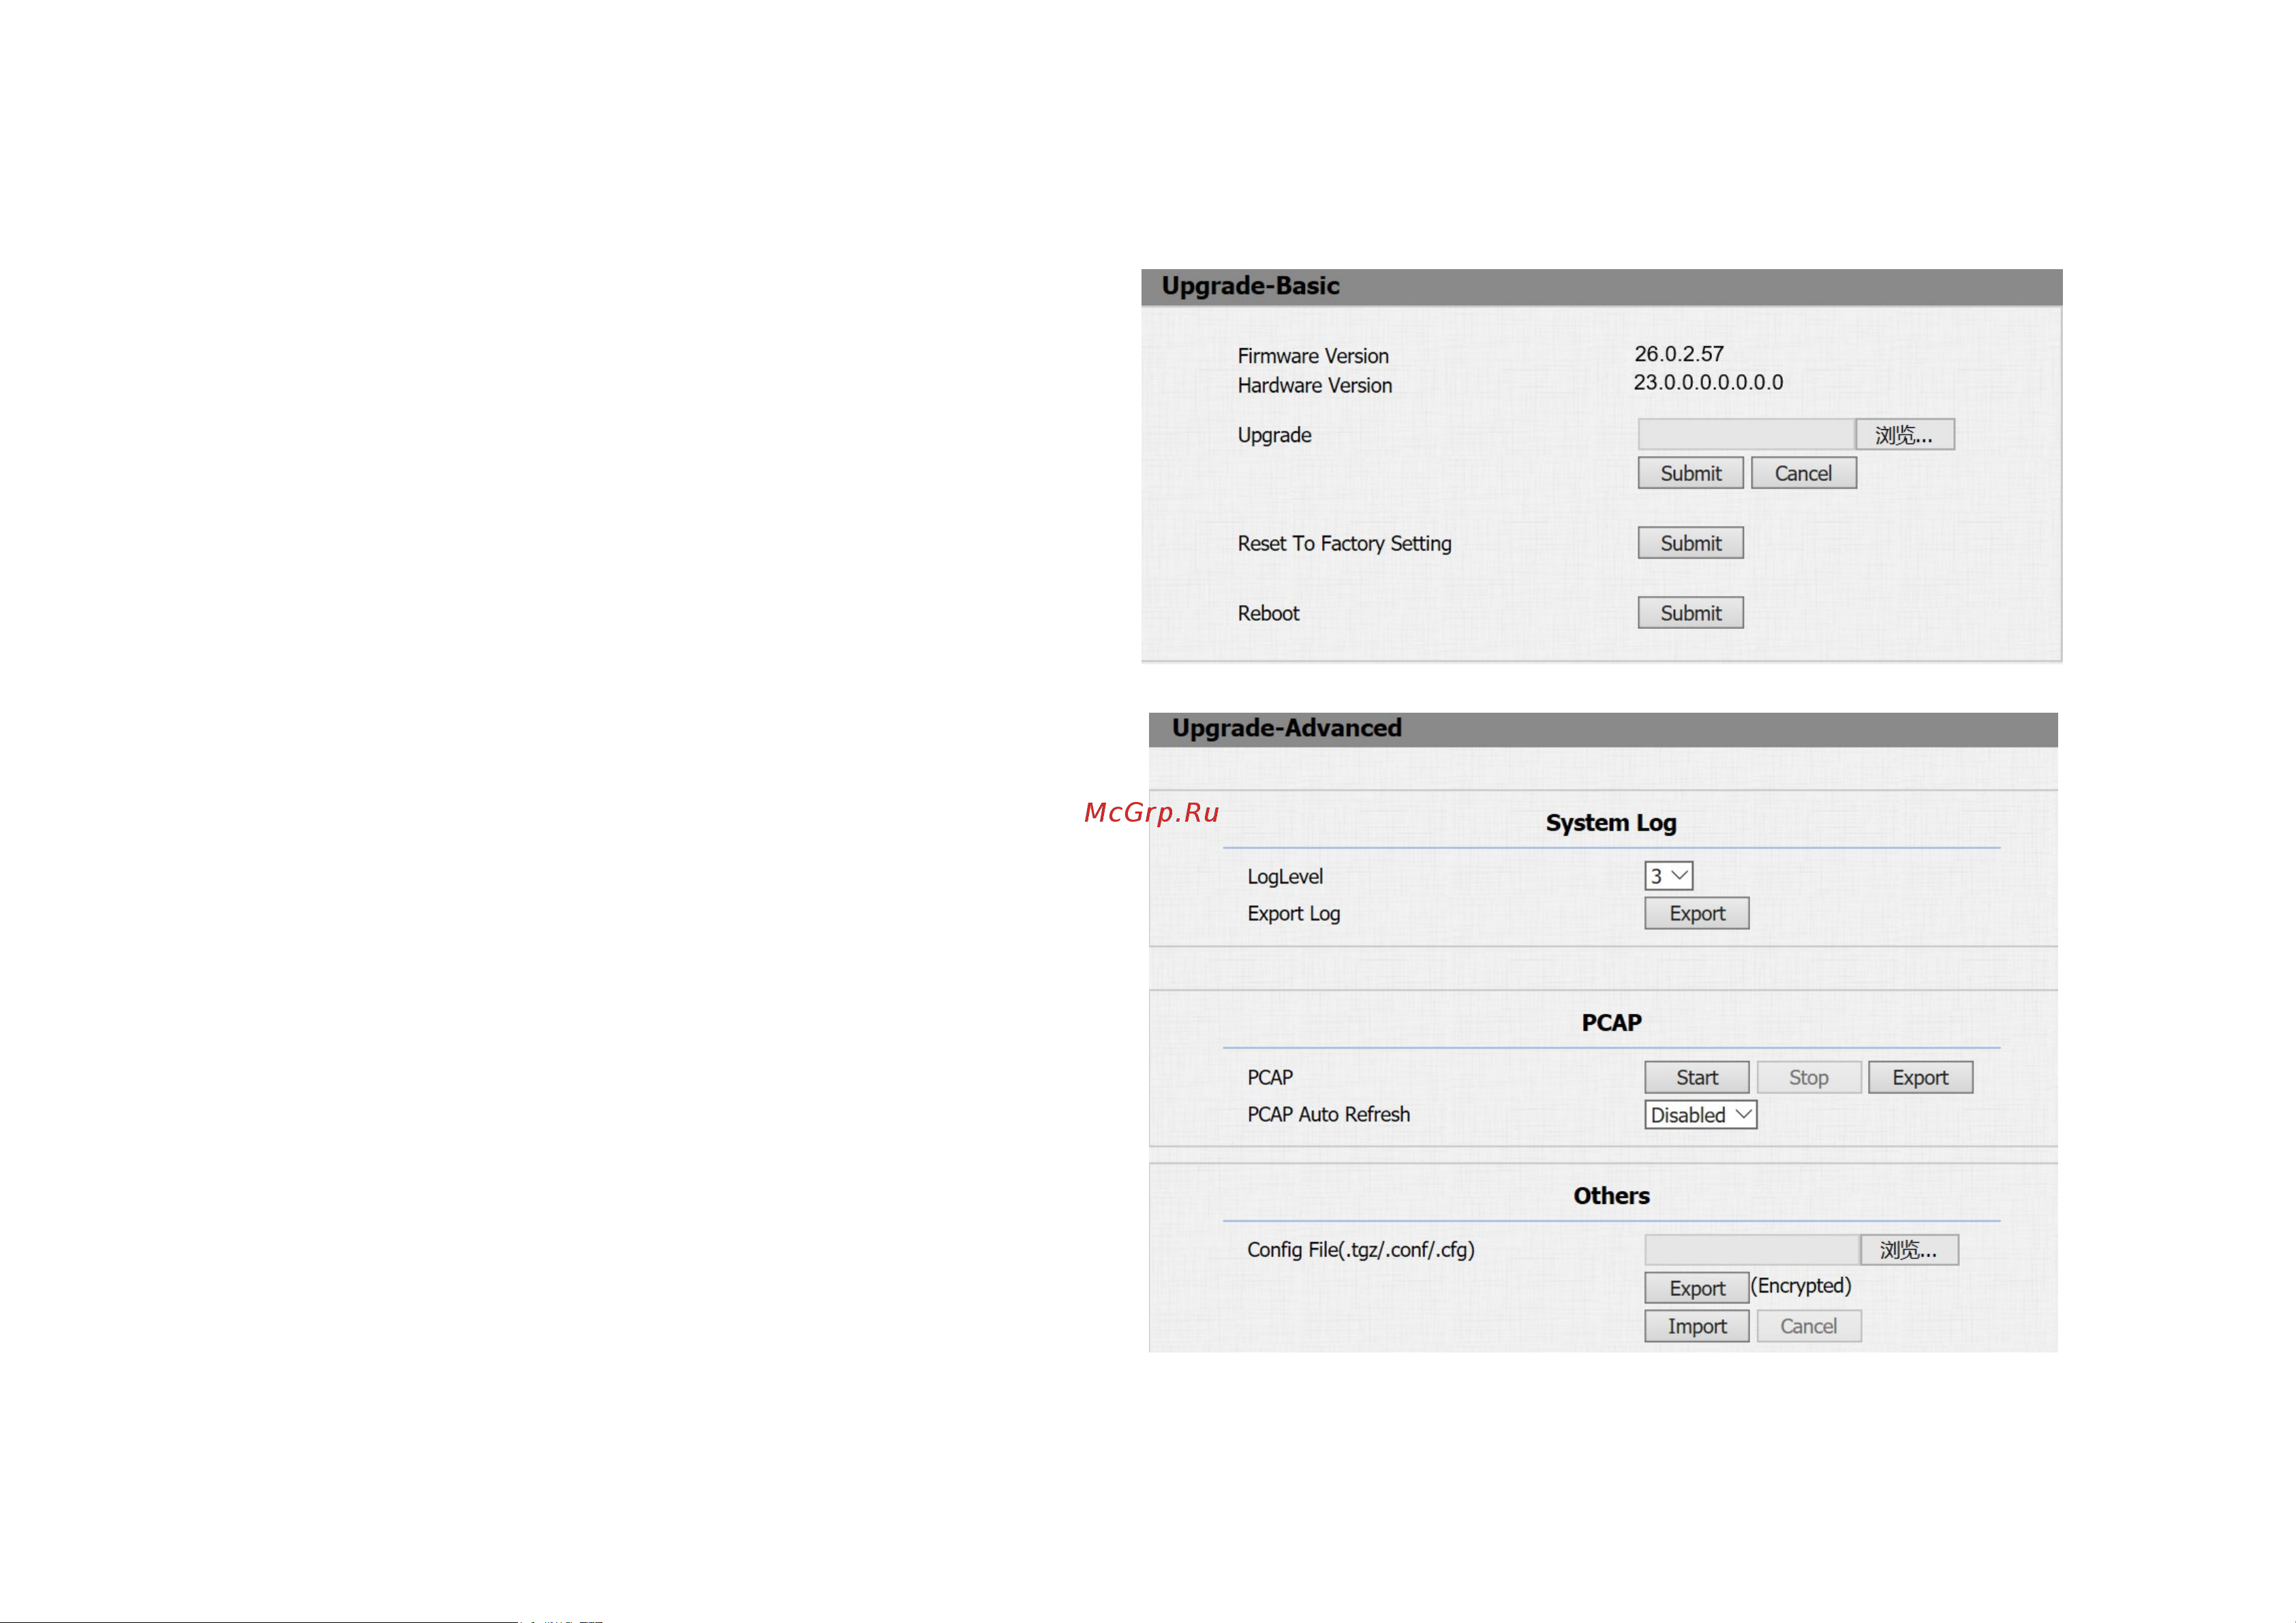Click the Firmware Version label
Image resolution: width=2296 pixels, height=1623 pixels.
pyautogui.click(x=1313, y=356)
